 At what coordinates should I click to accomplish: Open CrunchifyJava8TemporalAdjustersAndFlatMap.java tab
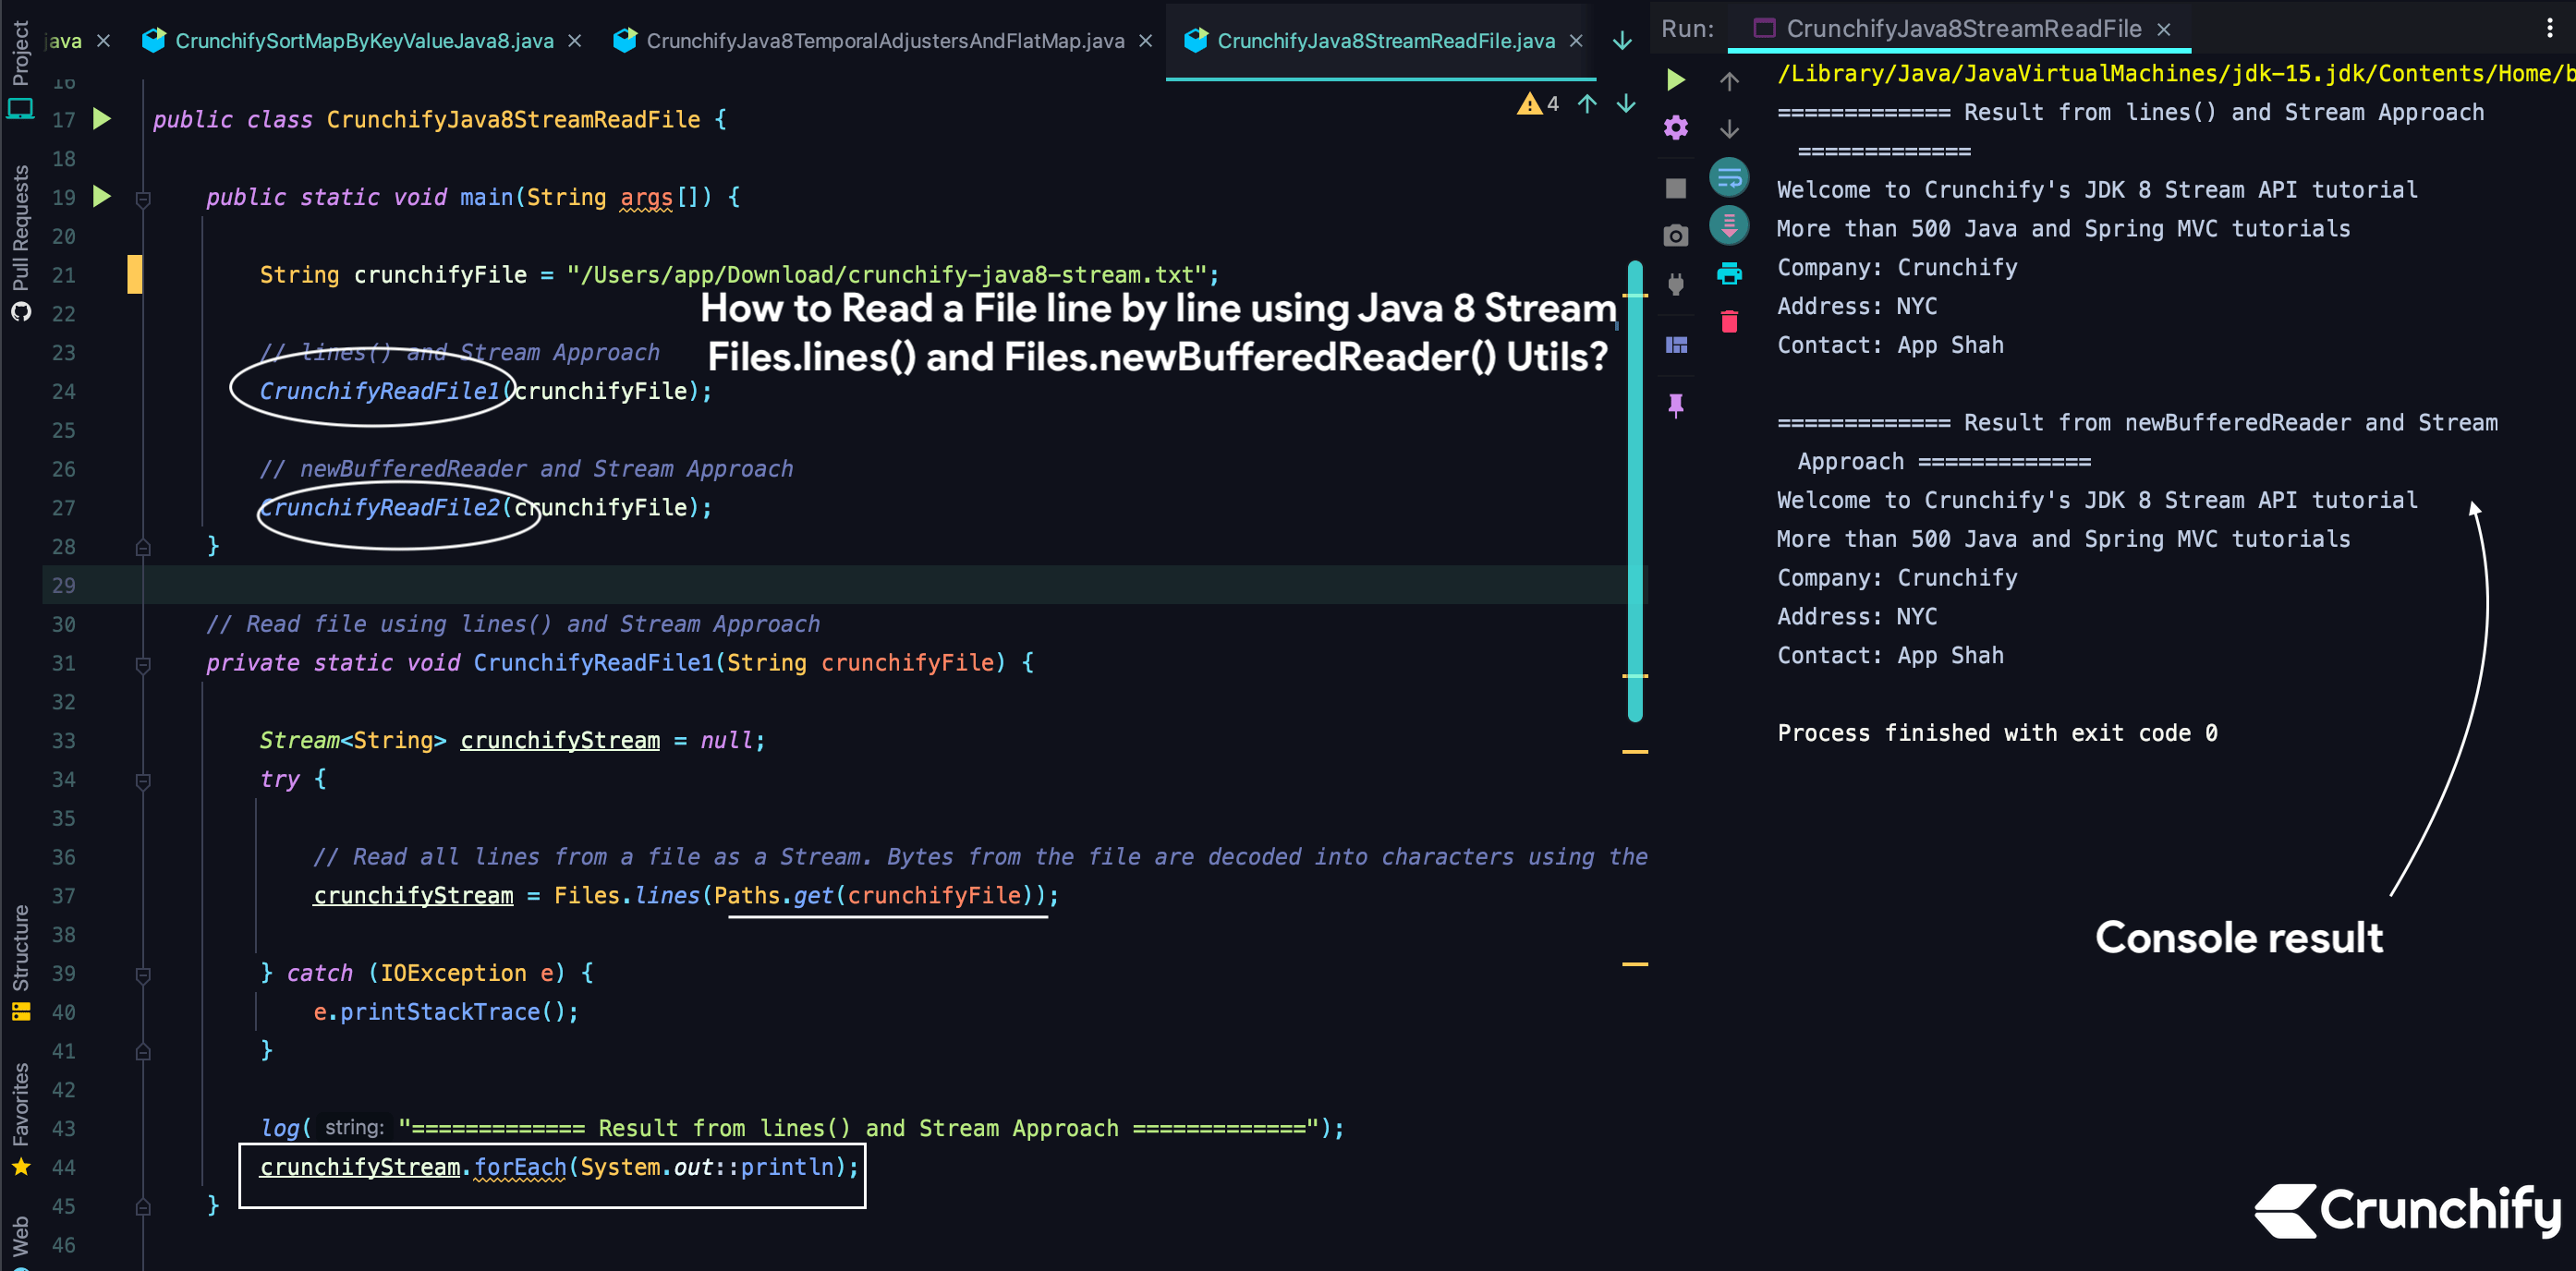click(x=884, y=41)
